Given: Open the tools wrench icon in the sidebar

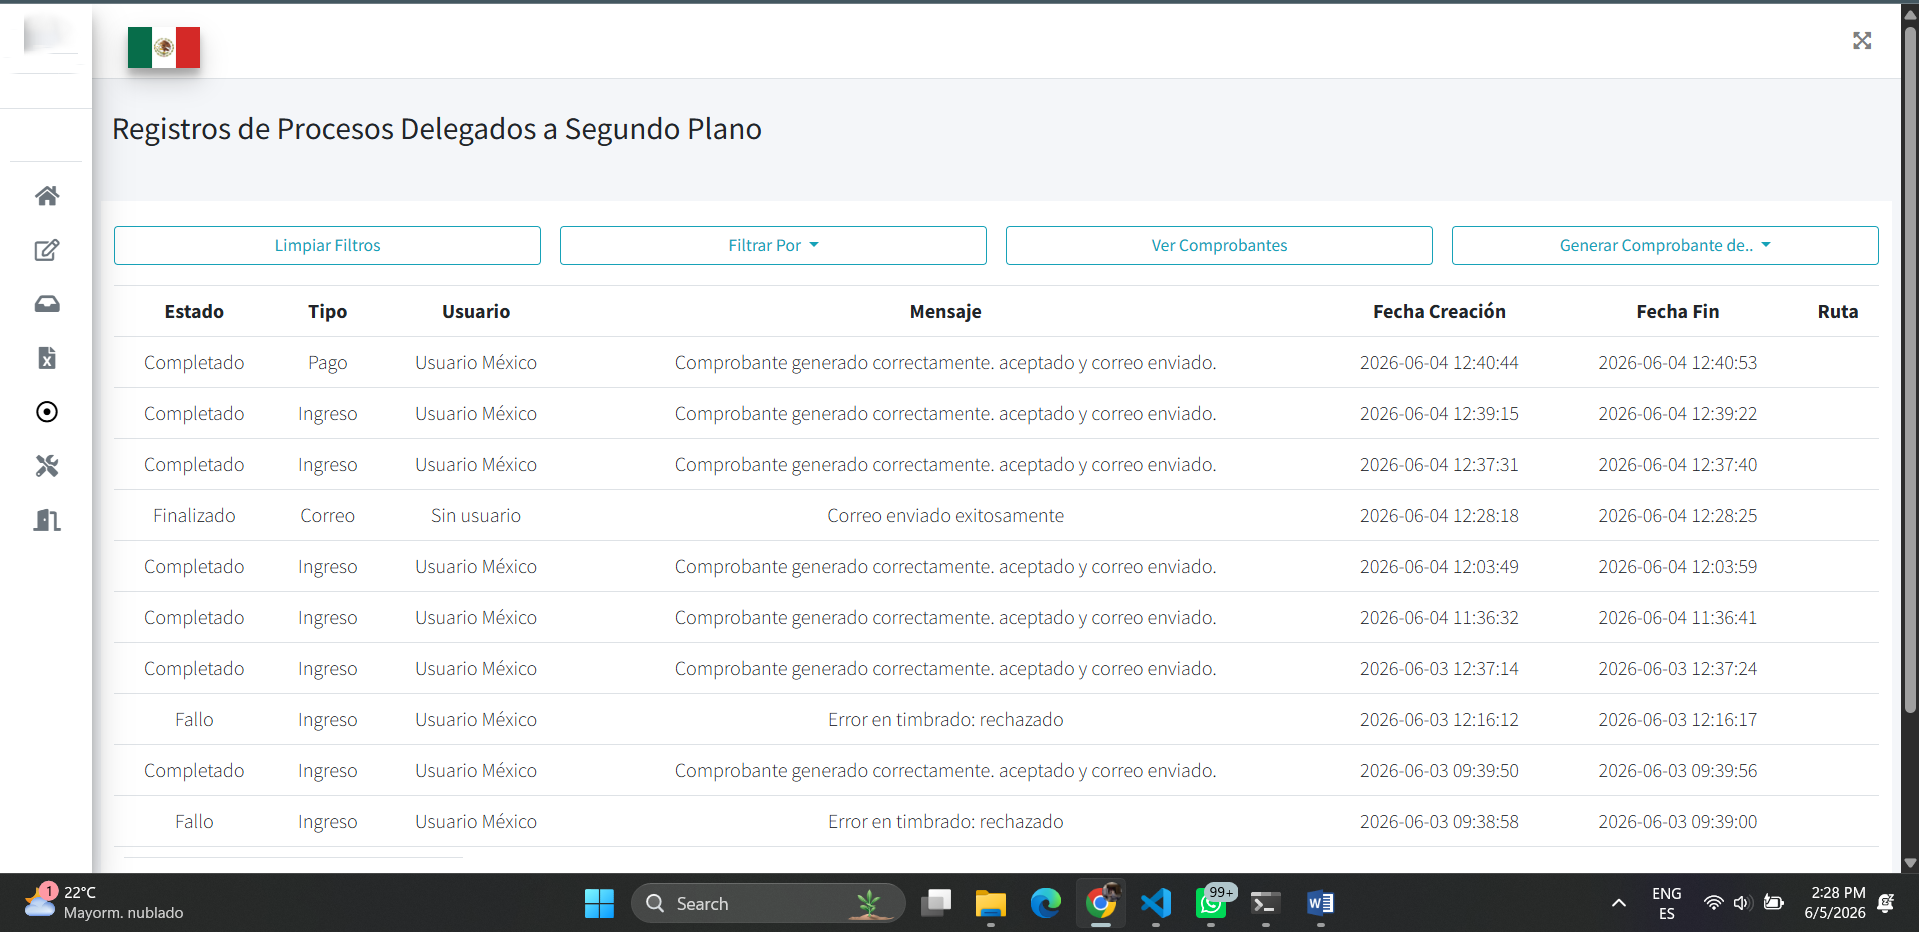Looking at the screenshot, I should (47, 466).
